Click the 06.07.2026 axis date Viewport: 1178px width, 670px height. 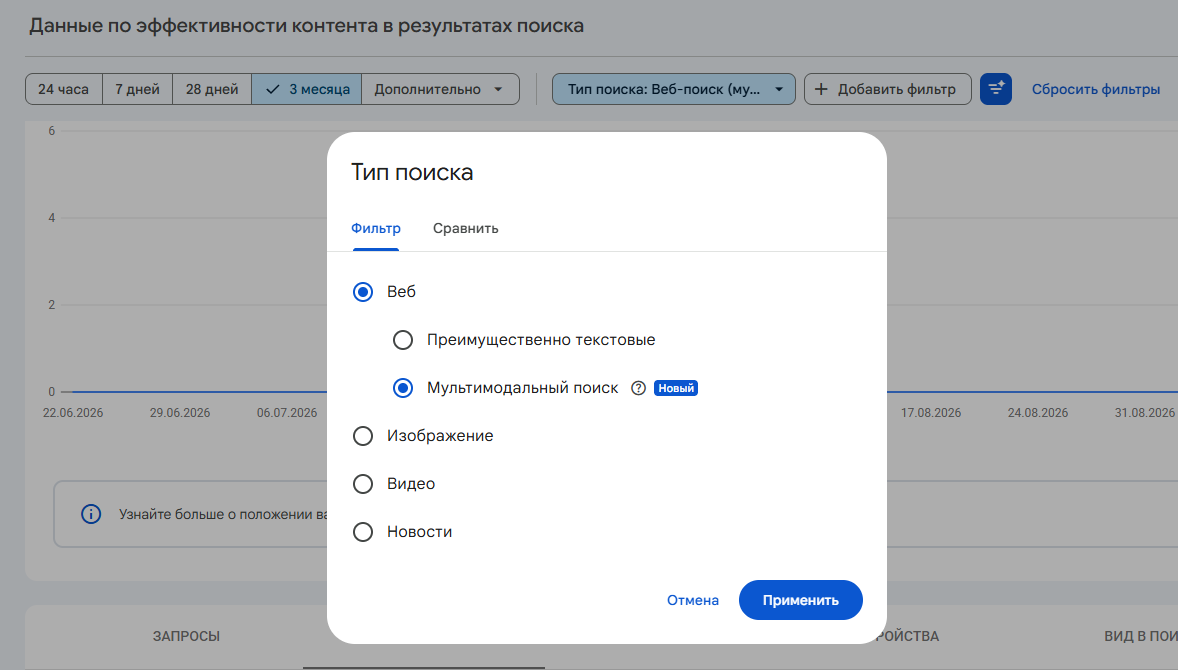[x=287, y=413]
